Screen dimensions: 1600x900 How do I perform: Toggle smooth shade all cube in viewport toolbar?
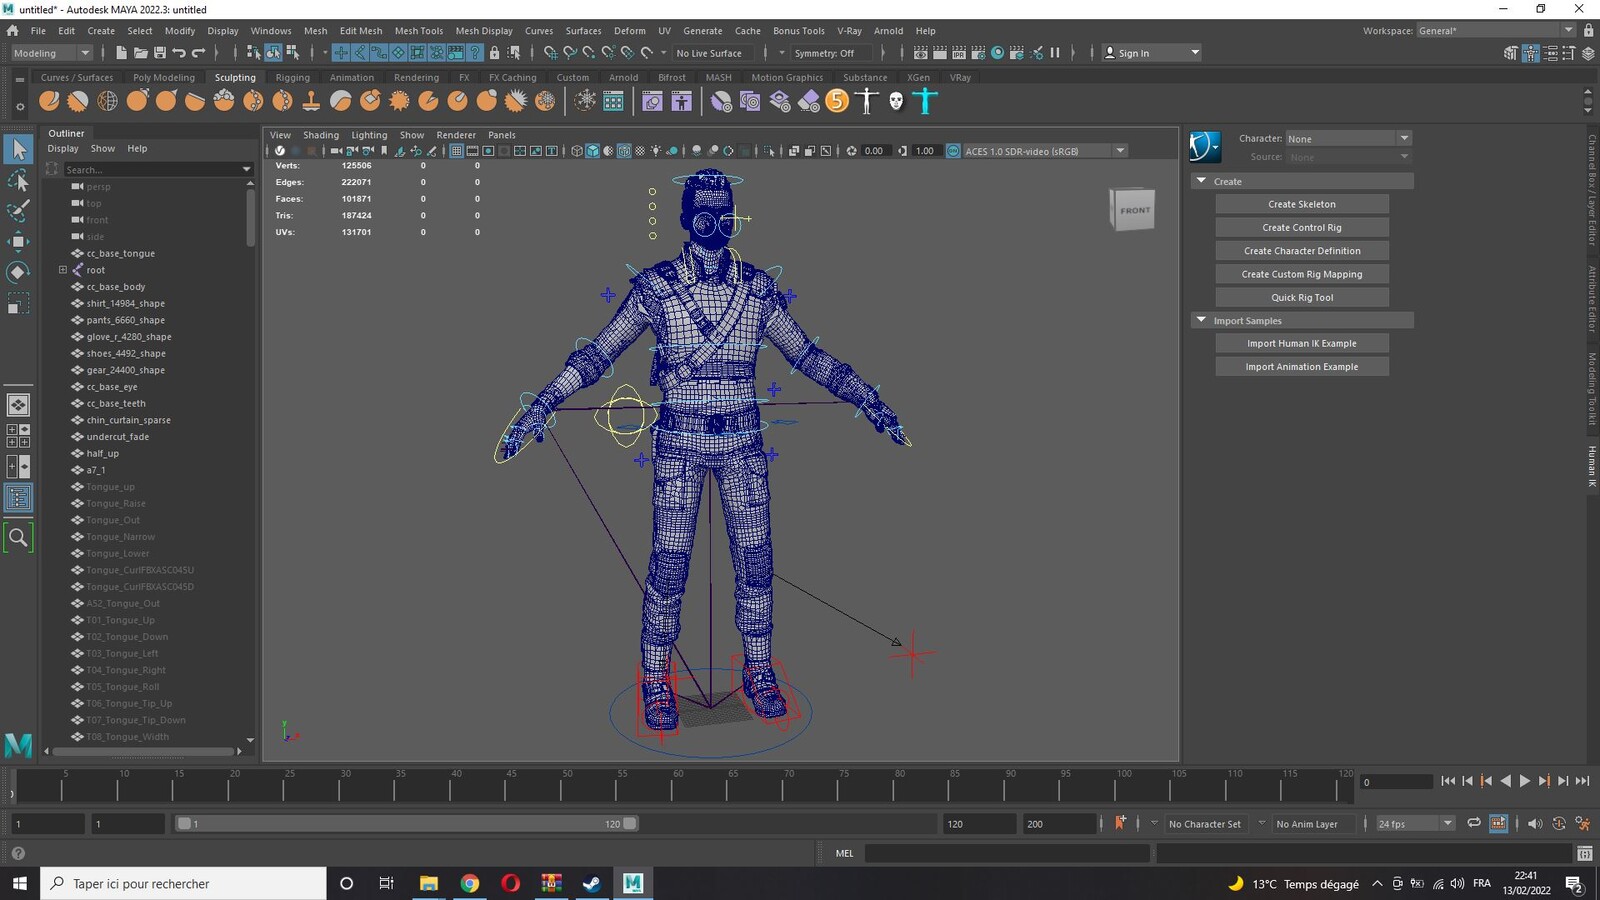click(593, 151)
